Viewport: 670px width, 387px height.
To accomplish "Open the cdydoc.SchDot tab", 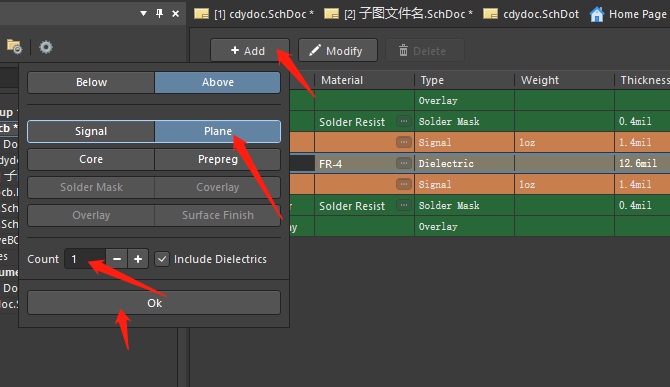I will (531, 14).
